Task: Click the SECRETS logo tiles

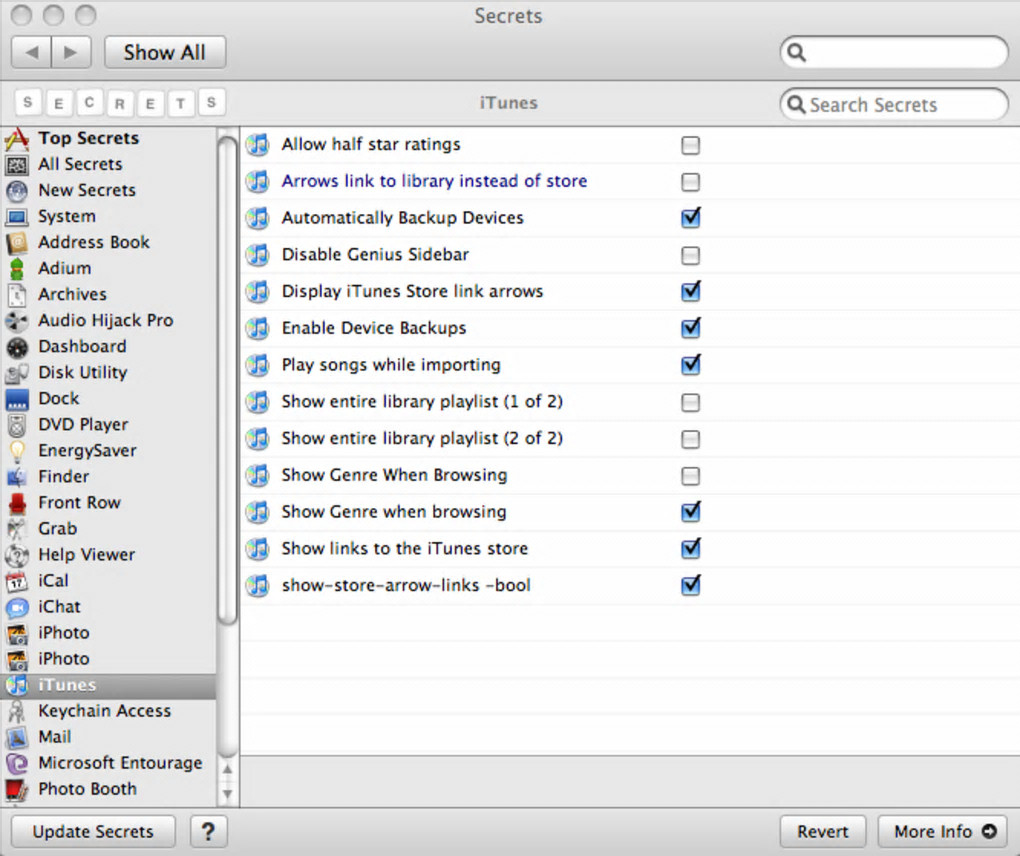Action: point(120,103)
